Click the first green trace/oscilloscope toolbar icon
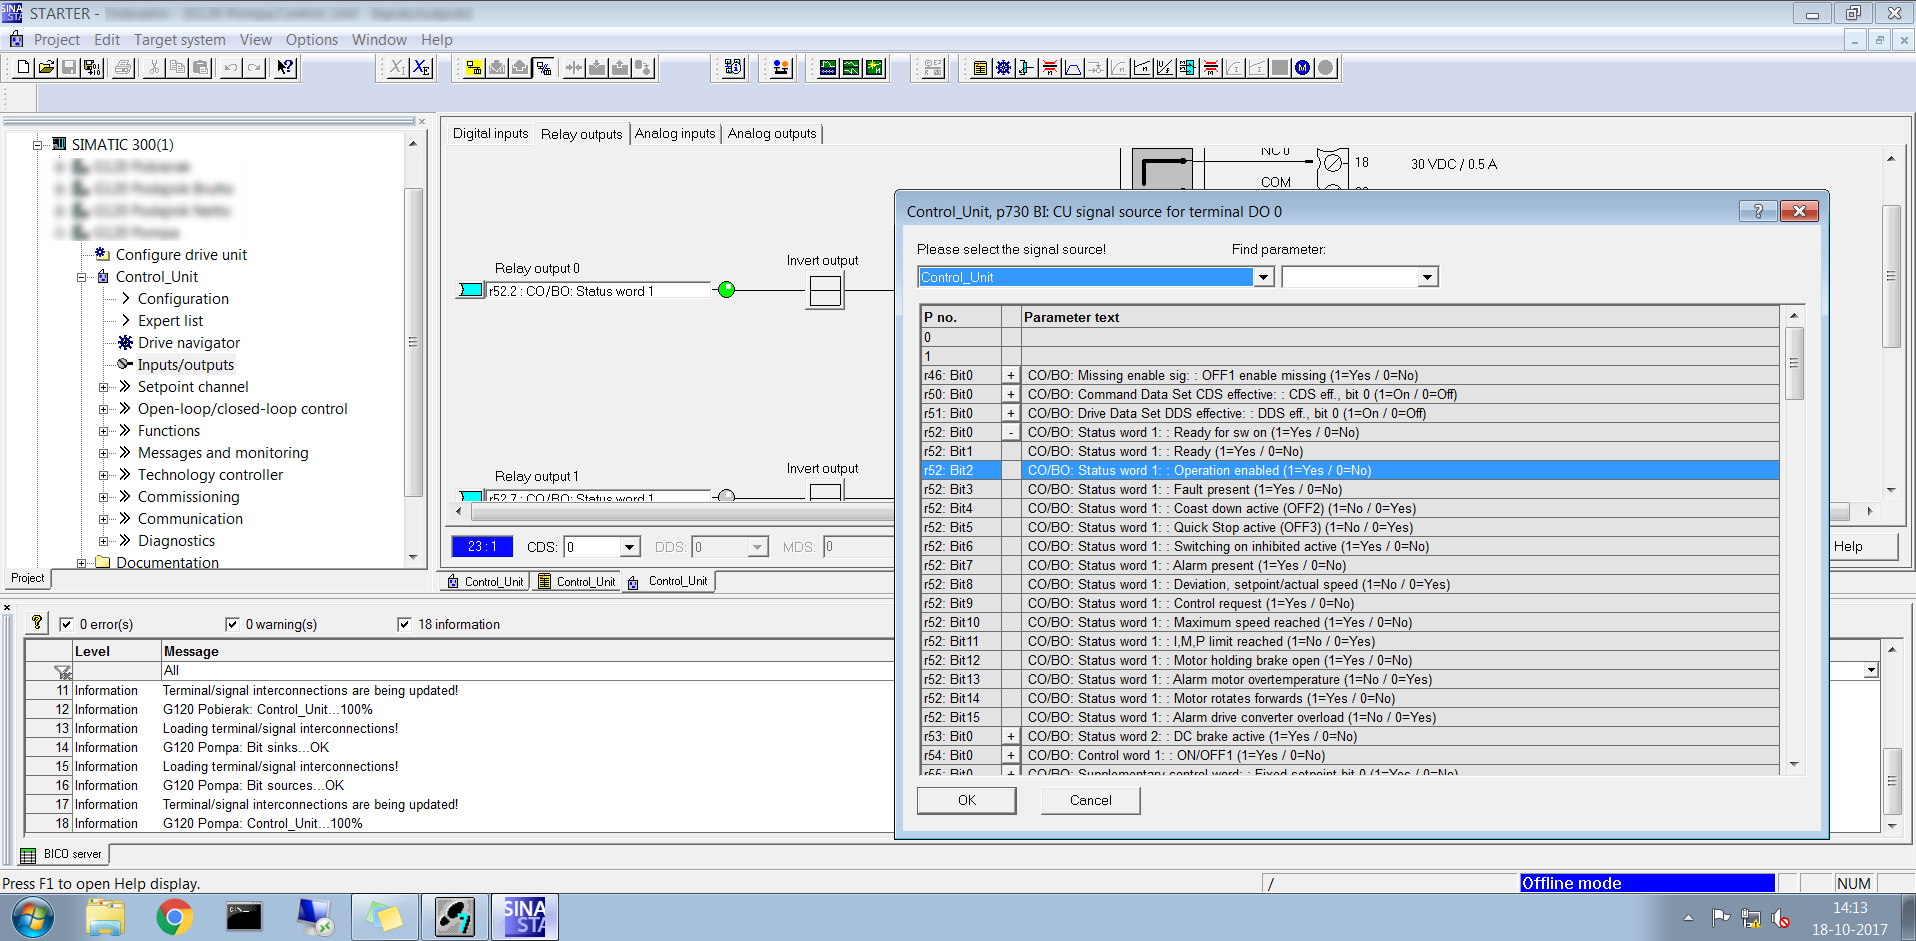The image size is (1916, 941). (x=828, y=67)
